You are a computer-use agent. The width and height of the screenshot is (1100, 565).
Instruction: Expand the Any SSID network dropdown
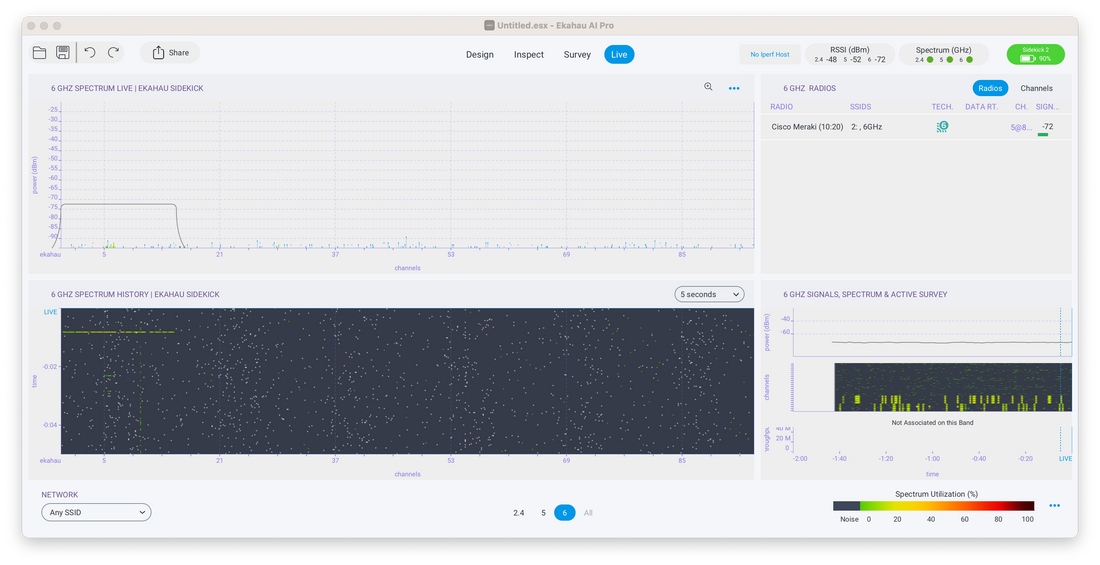tap(96, 512)
